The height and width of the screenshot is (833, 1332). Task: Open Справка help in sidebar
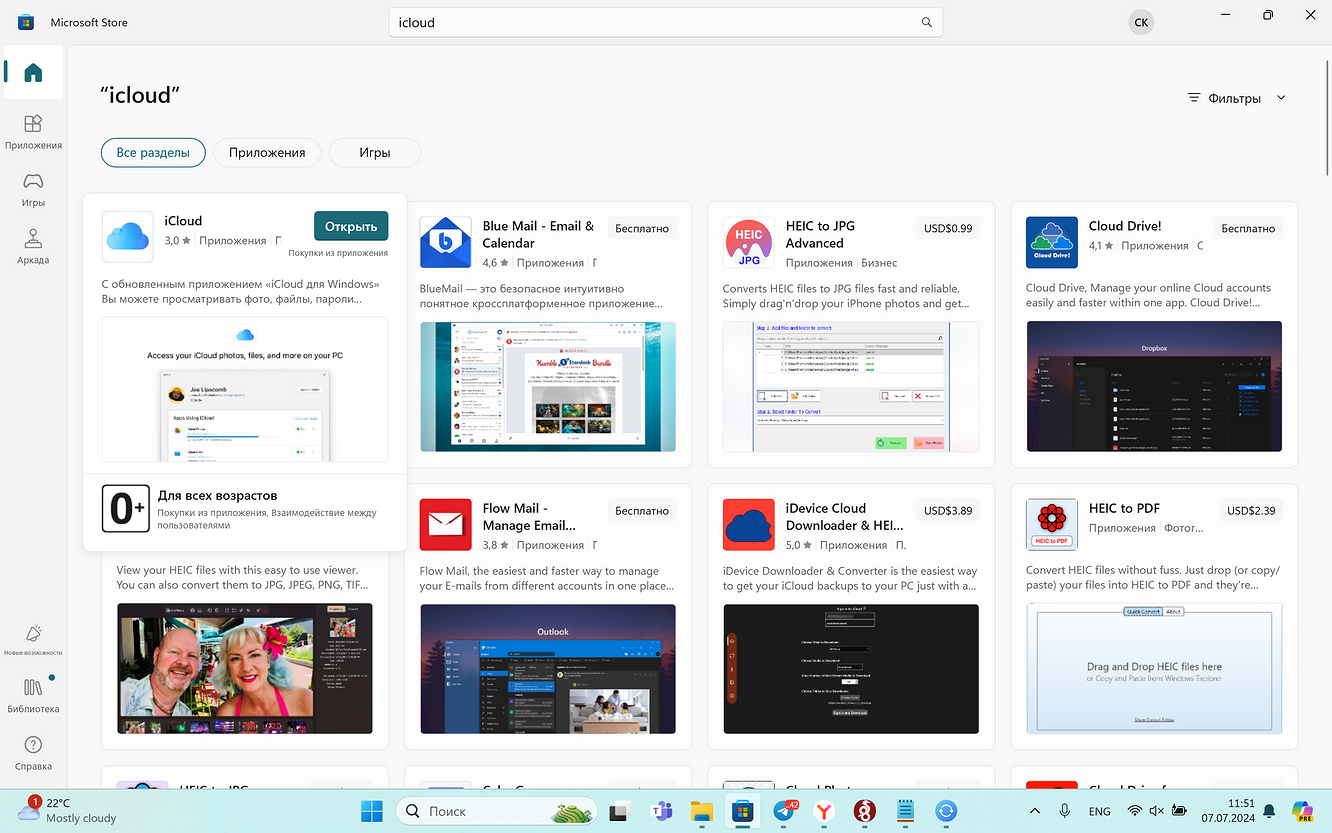point(33,752)
